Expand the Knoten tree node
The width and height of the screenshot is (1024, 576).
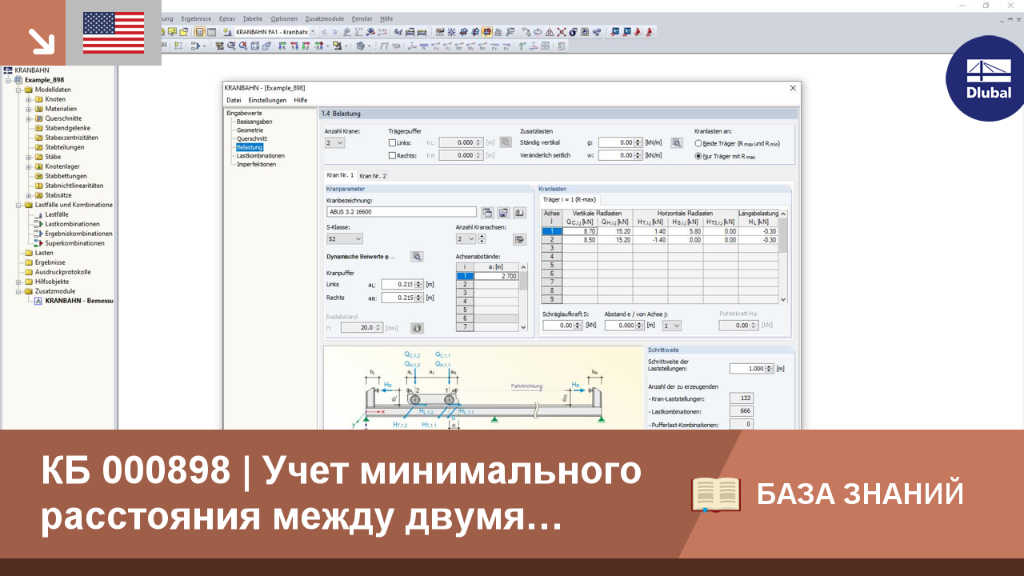tap(29, 99)
